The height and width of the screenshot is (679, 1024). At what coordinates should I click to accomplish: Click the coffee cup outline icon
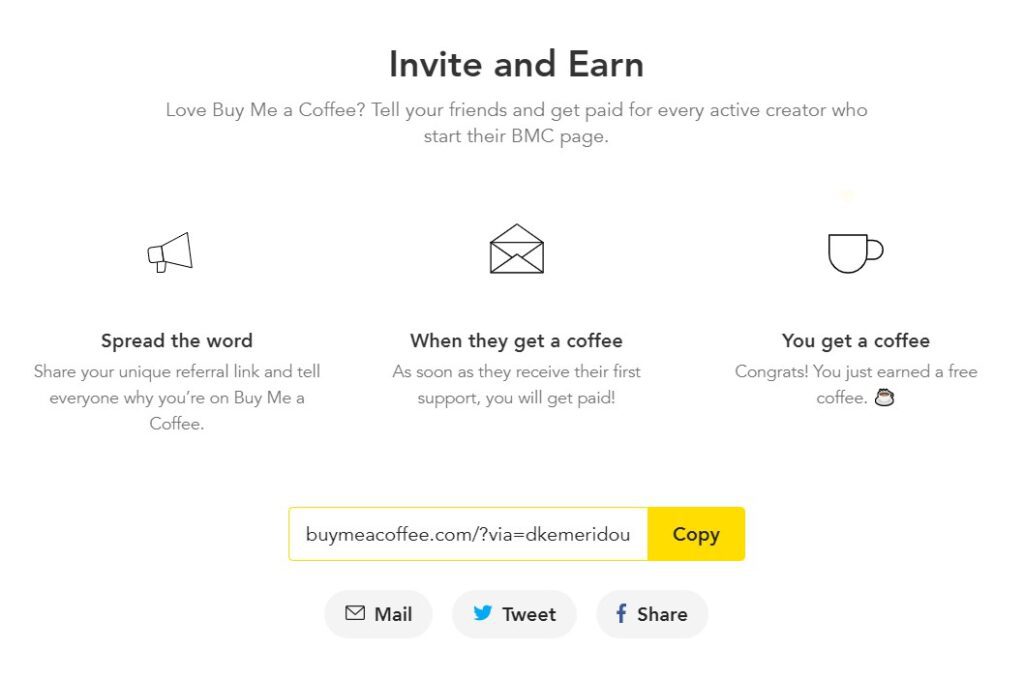point(856,253)
